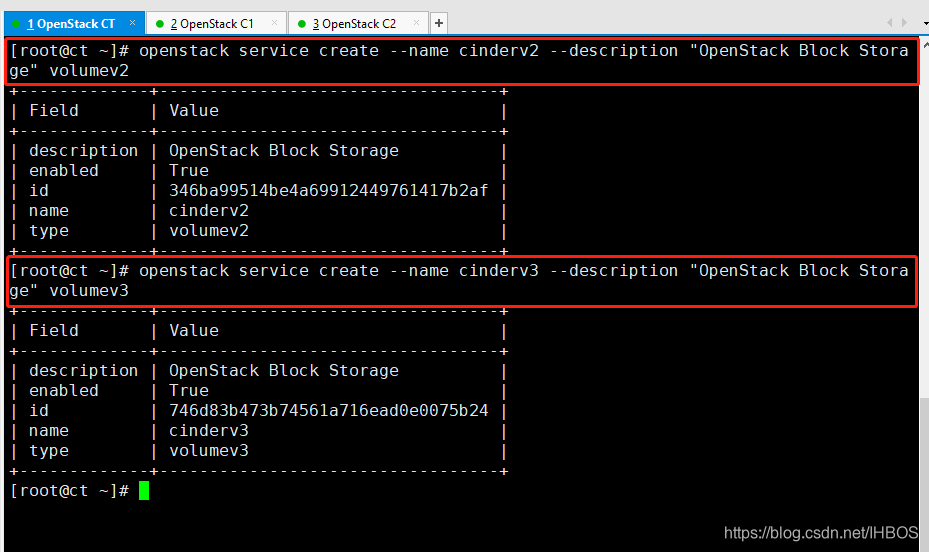Click the type value volumev2 in table
The width and height of the screenshot is (929, 552).
[209, 231]
